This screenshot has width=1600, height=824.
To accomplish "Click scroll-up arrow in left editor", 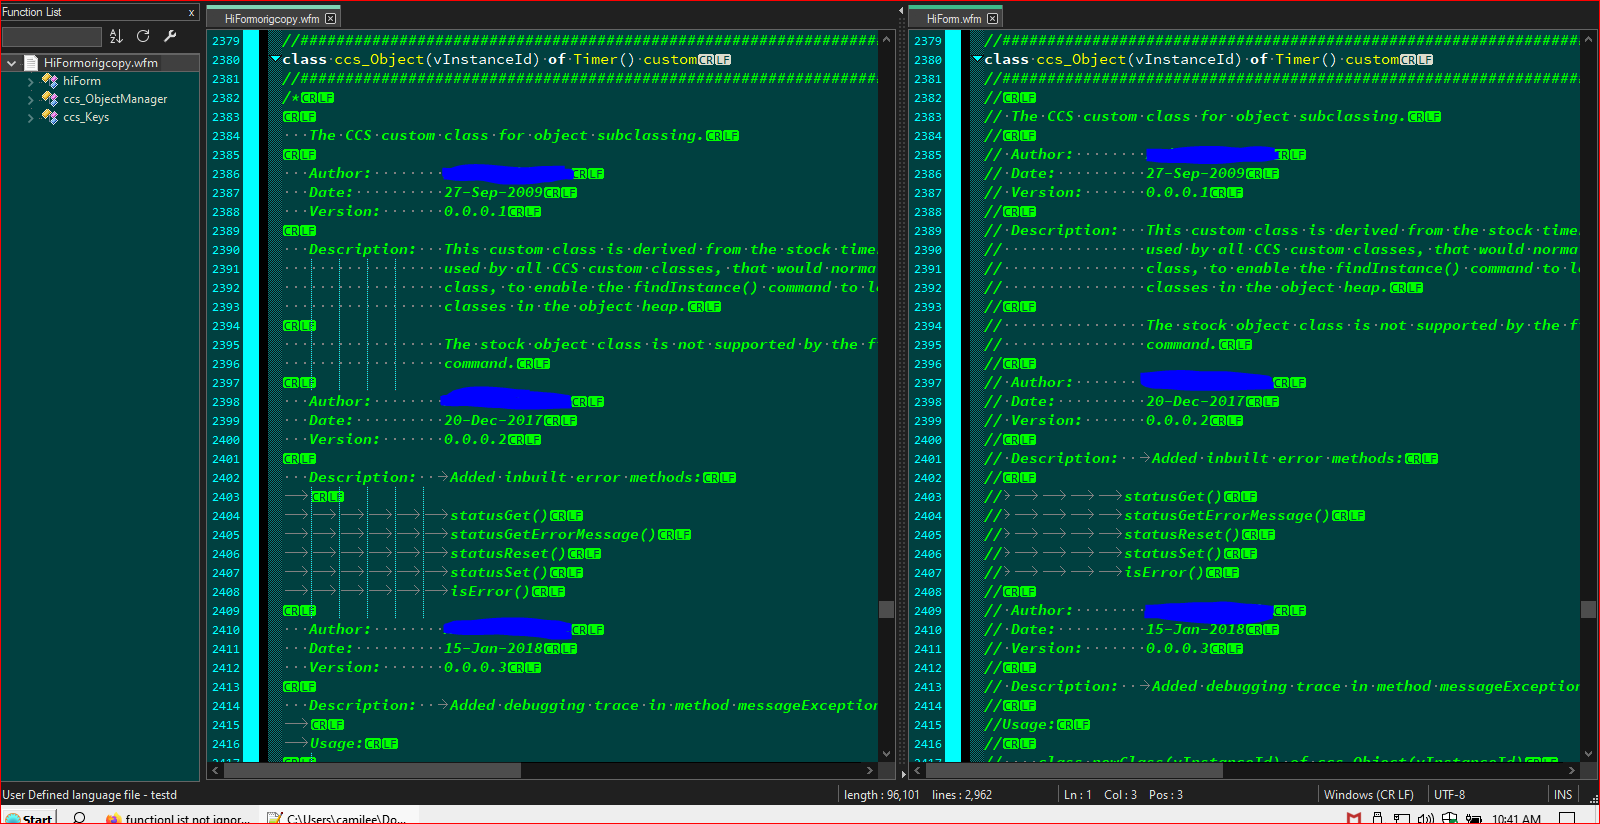I will pos(886,38).
